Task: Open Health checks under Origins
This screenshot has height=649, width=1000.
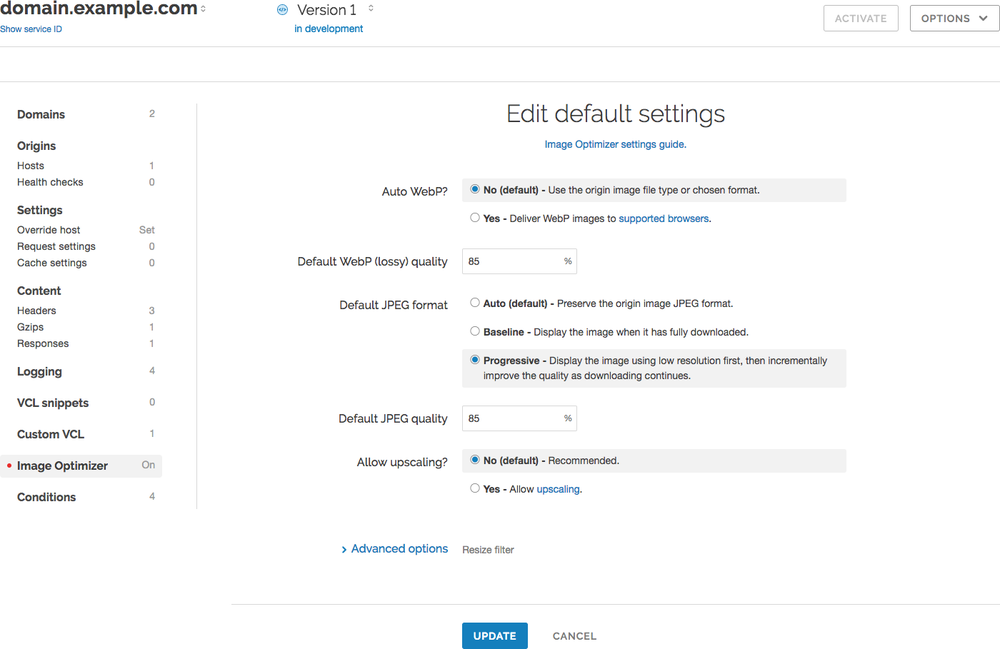Action: click(x=50, y=182)
